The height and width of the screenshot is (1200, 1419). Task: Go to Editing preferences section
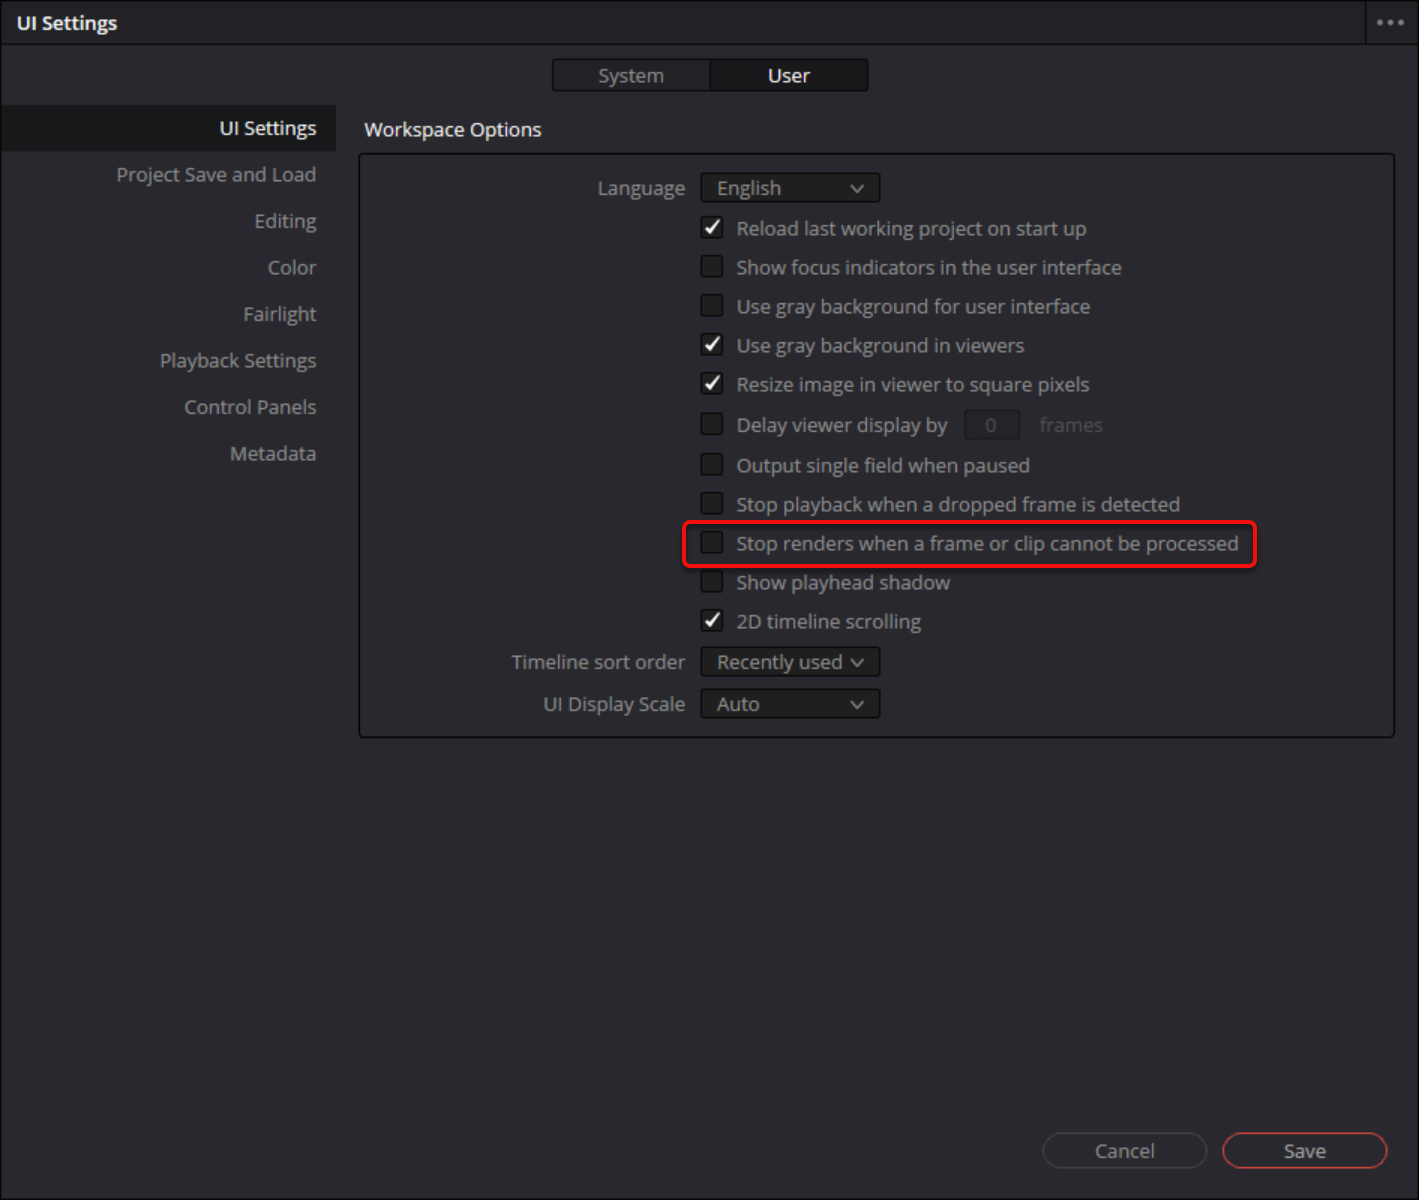285,221
